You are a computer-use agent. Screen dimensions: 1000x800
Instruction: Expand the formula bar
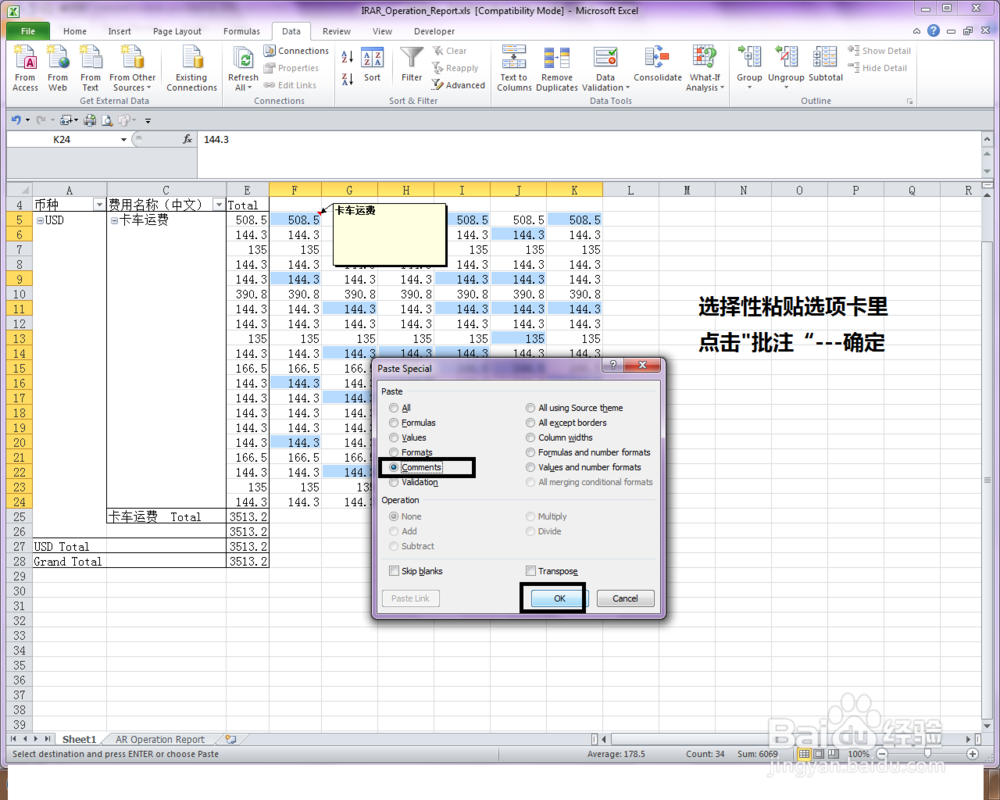pos(987,139)
